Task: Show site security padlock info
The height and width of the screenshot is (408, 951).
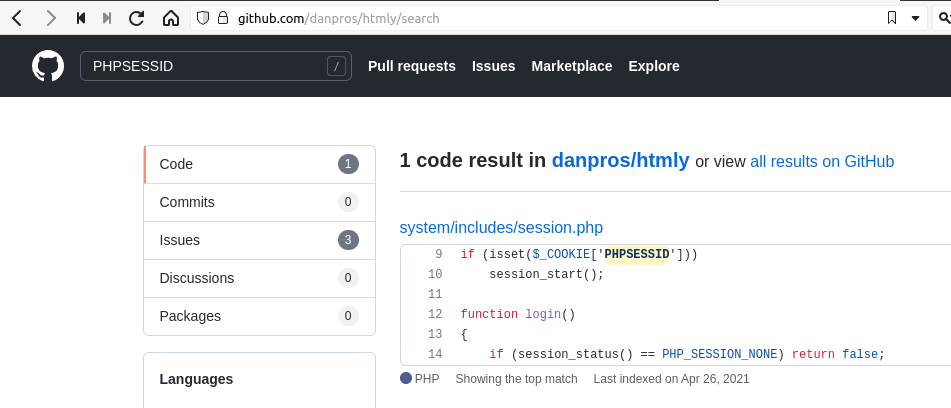Action: tap(223, 18)
